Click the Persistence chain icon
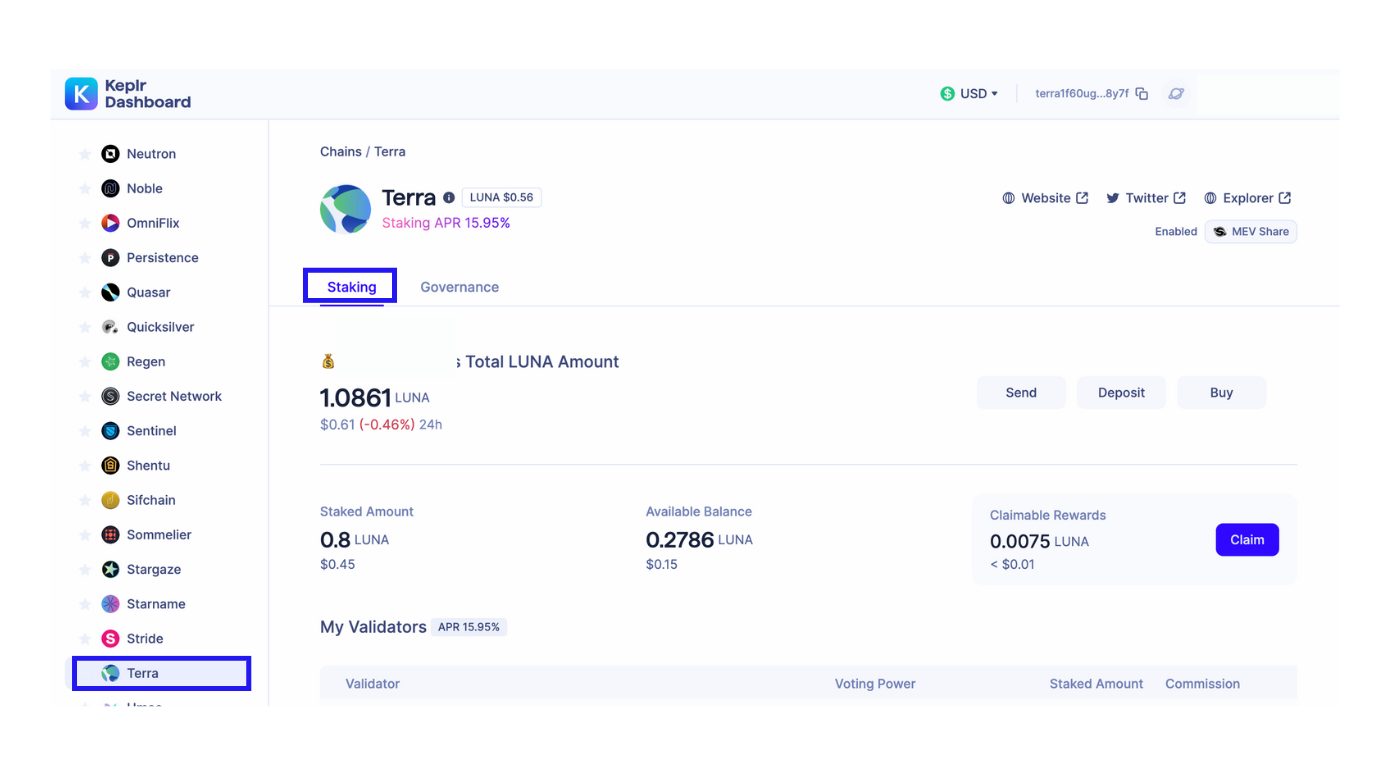Viewport: 1386px width, 772px height. pos(111,258)
